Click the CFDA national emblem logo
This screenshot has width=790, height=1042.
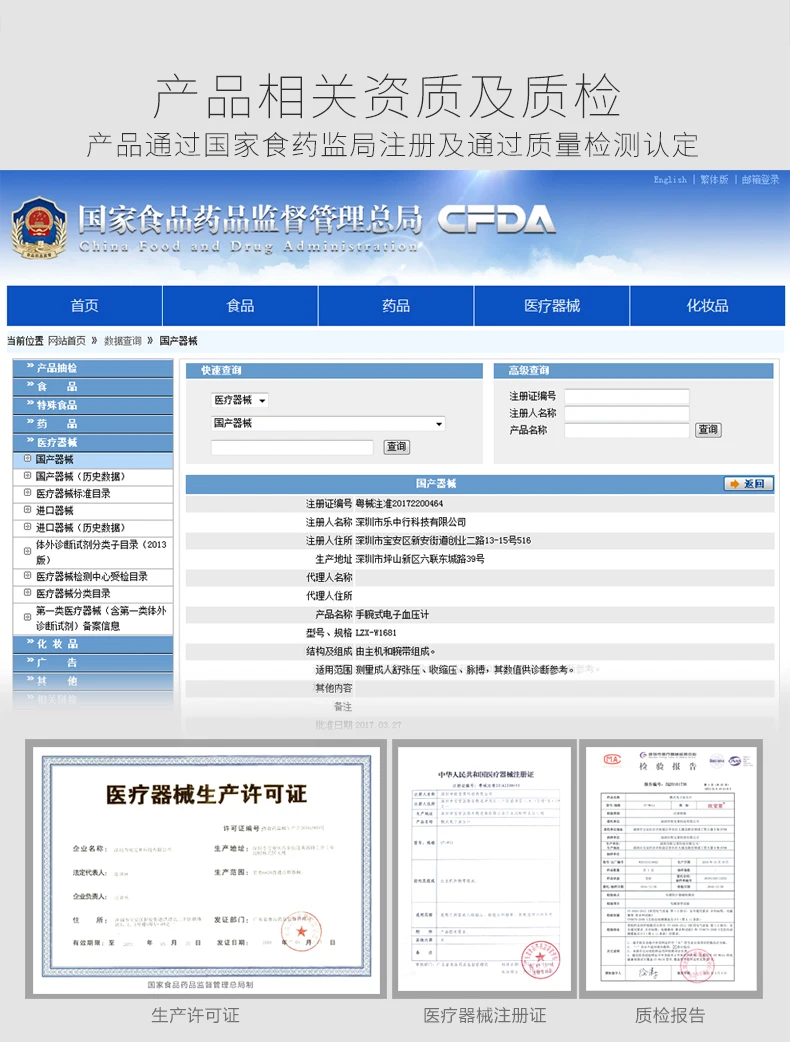pos(39,228)
